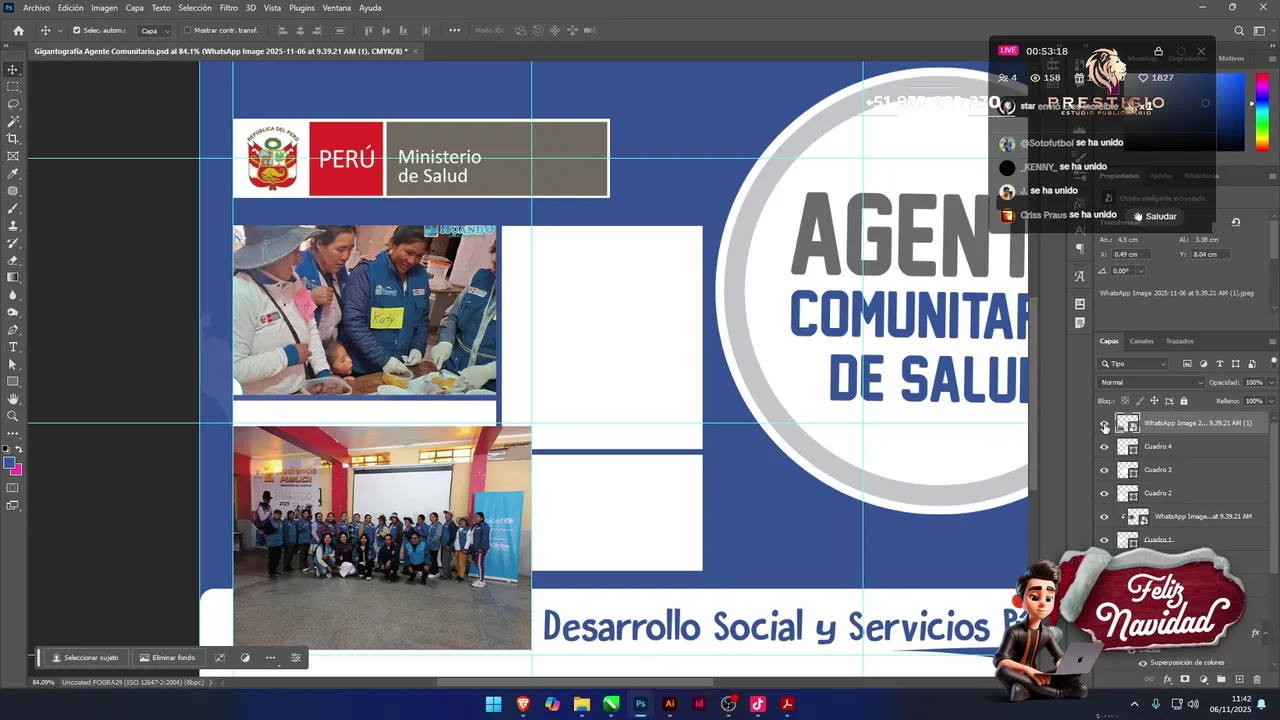Open Adobe Illustrator from the Windows taskbar

click(670, 704)
